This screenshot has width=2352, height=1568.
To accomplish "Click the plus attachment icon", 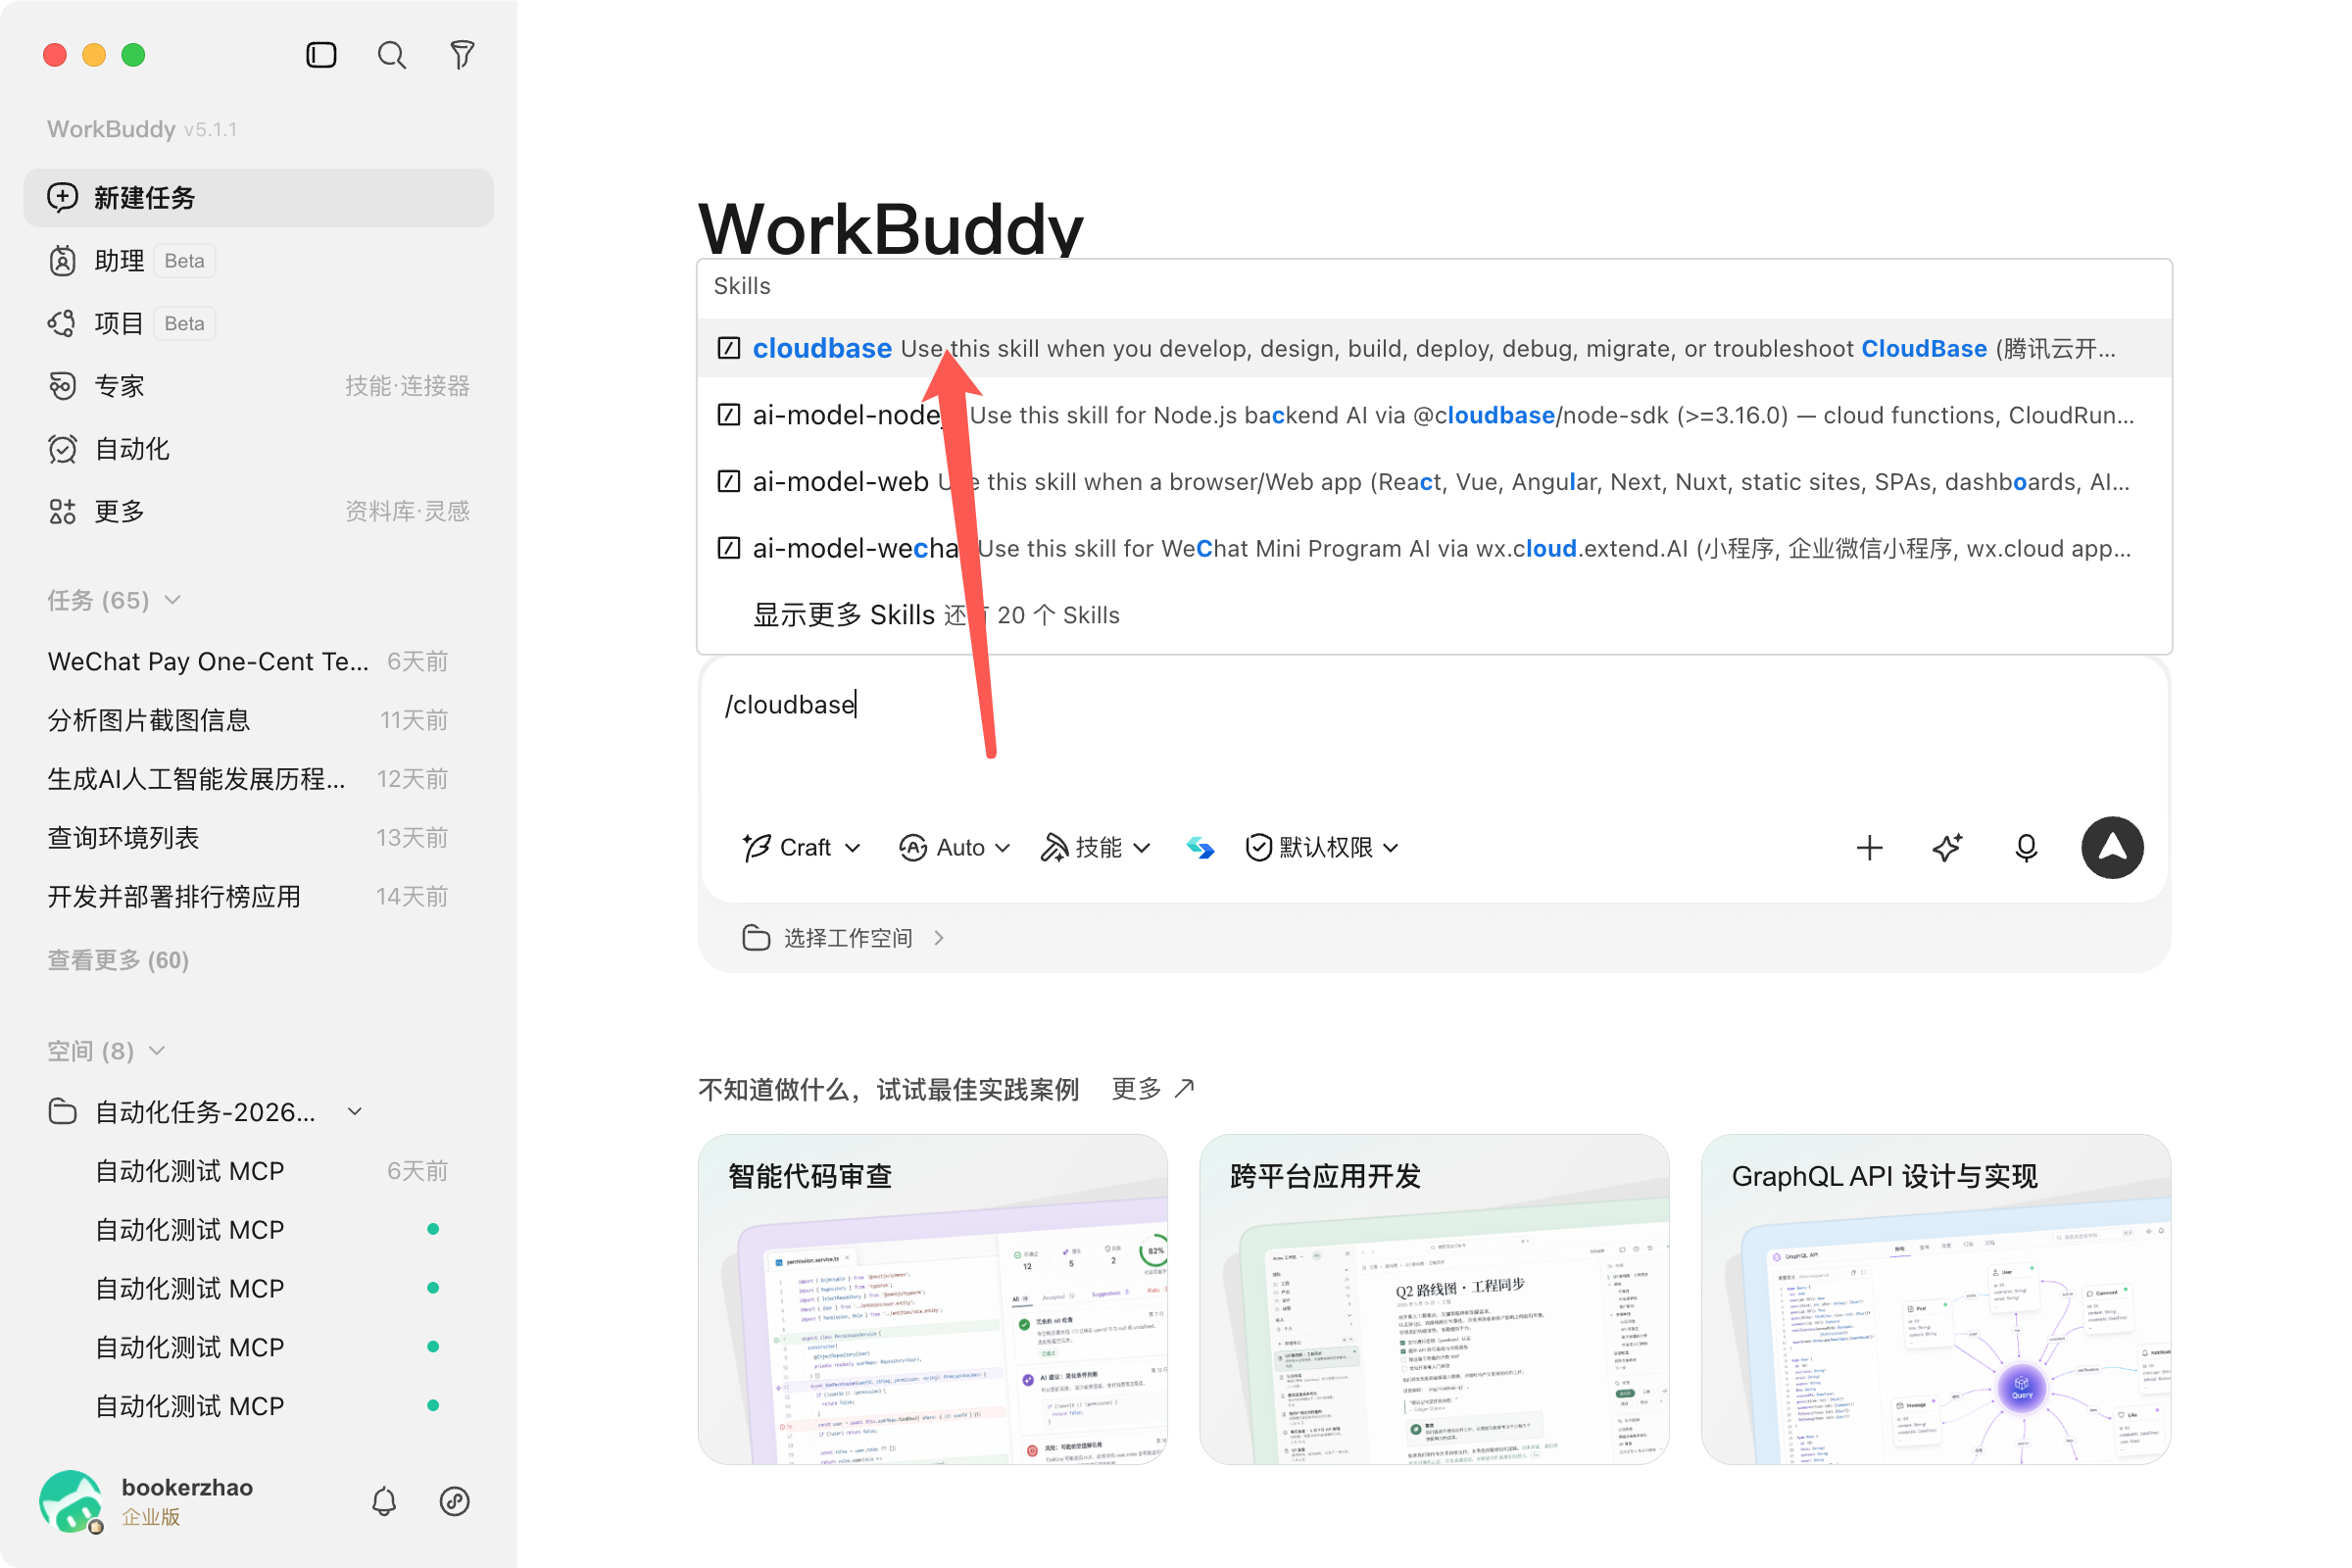I will [1869, 848].
